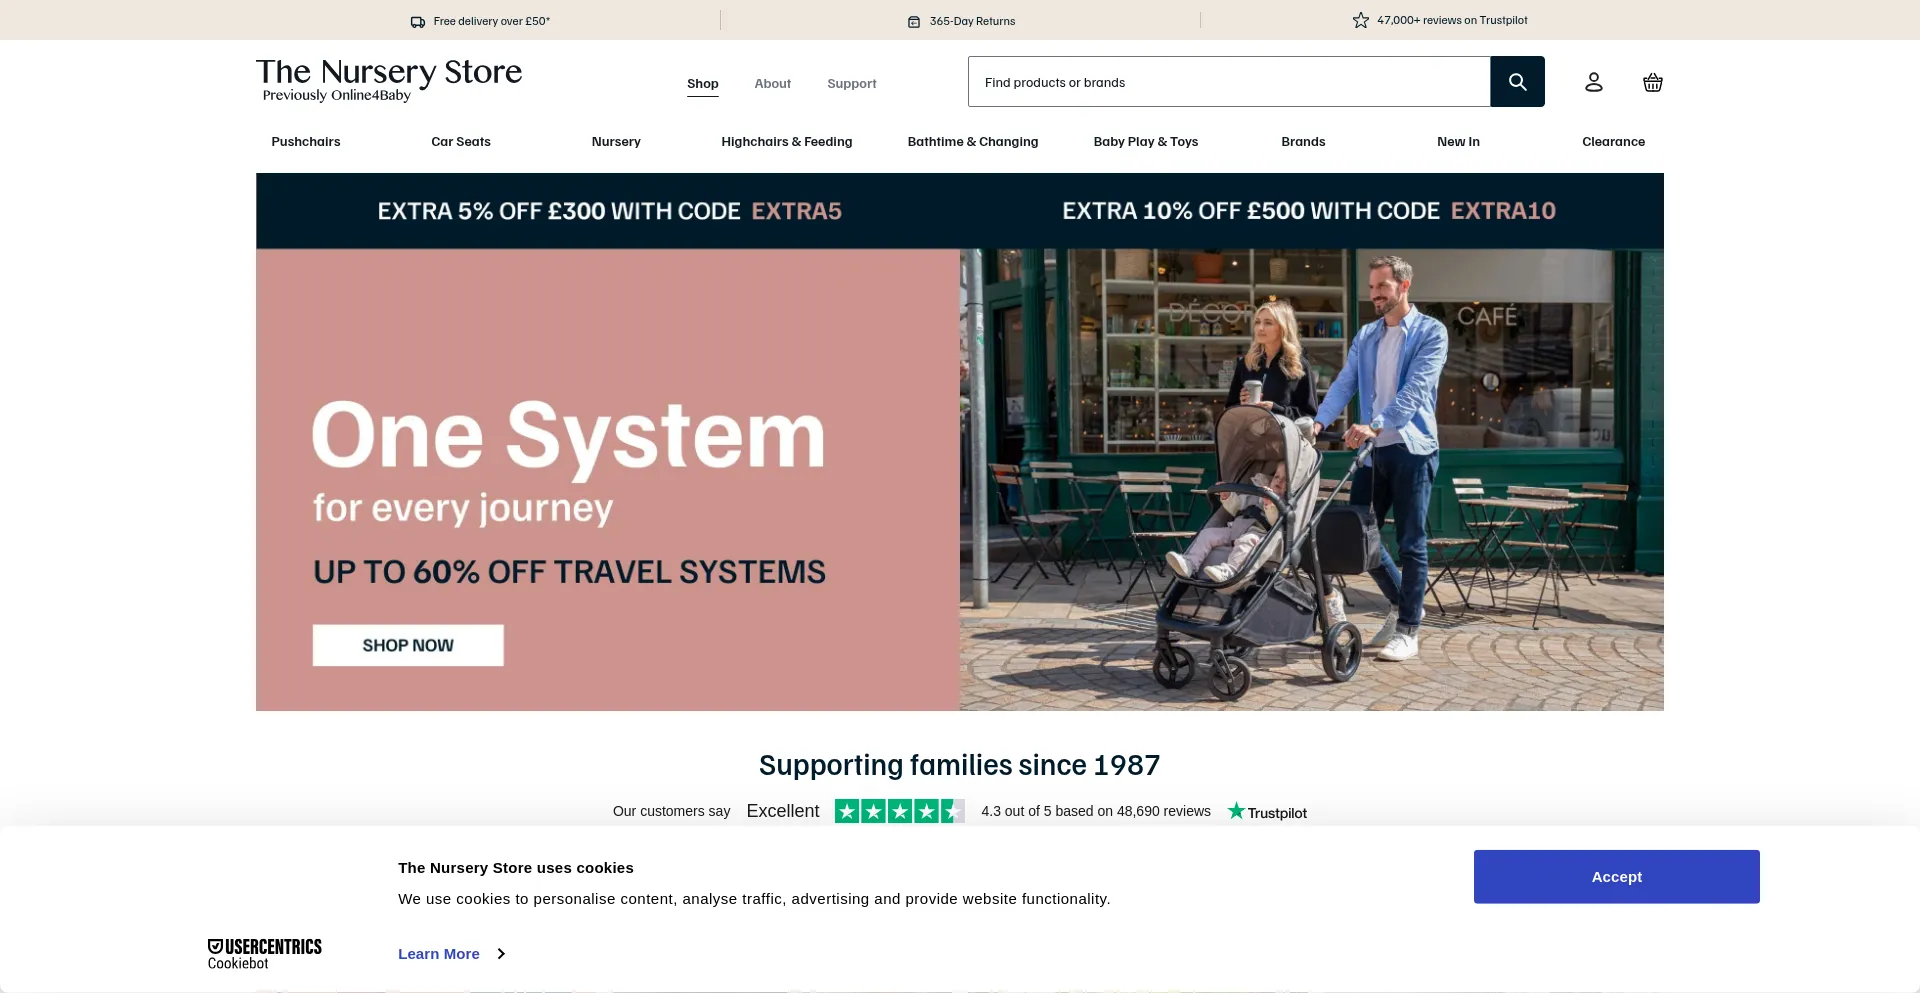Open the user account icon
The height and width of the screenshot is (993, 1920).
[1594, 82]
